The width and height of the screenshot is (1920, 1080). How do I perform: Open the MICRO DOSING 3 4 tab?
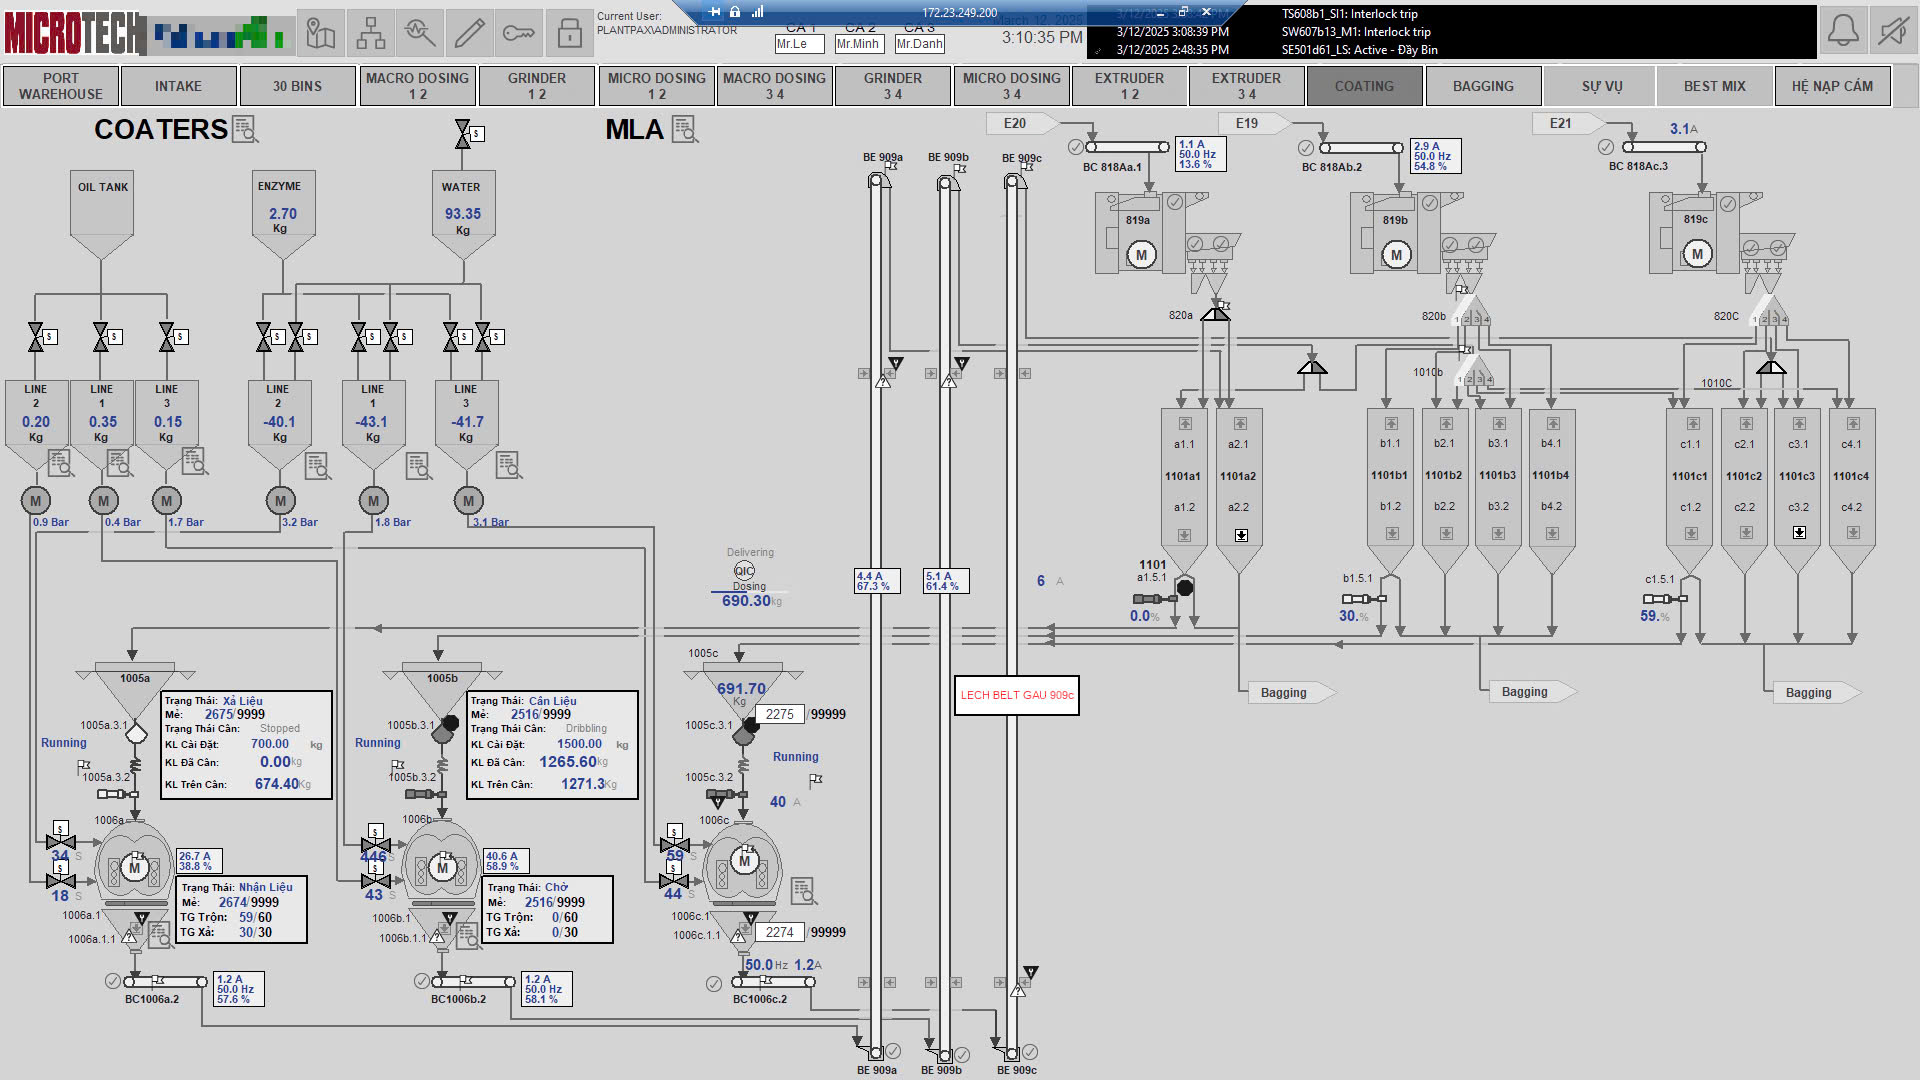click(1011, 86)
